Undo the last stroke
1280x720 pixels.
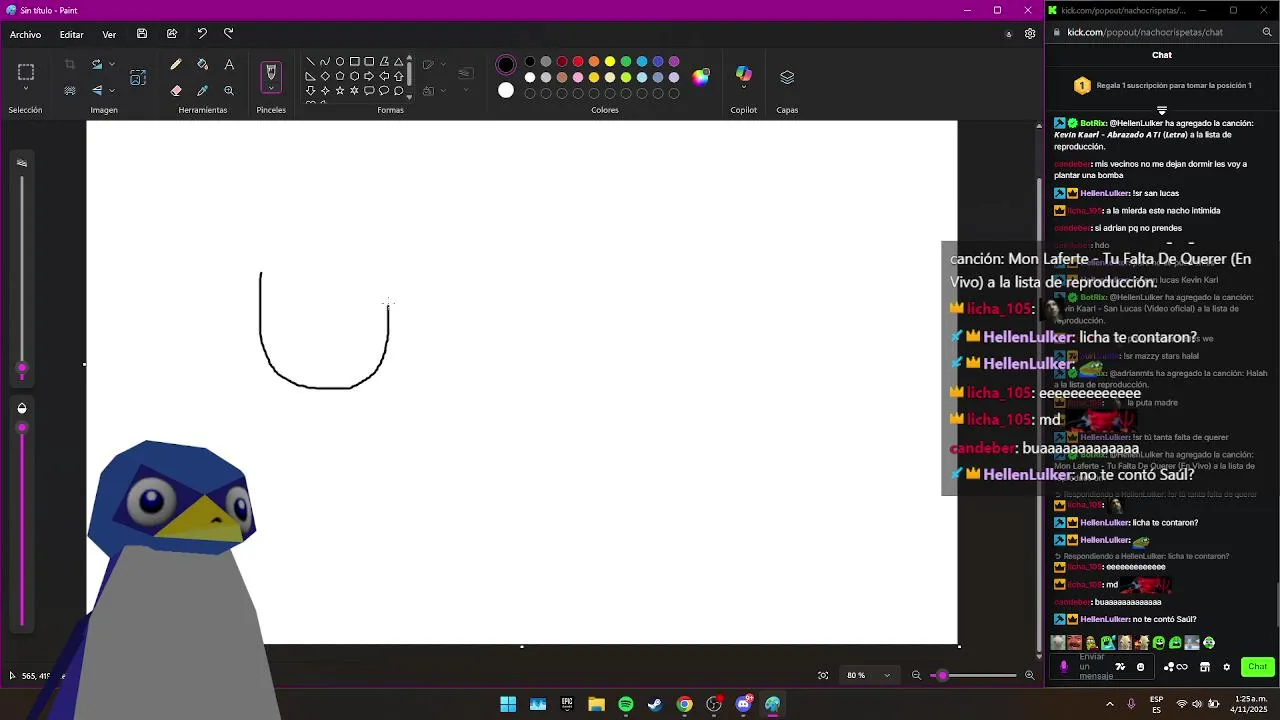point(202,34)
